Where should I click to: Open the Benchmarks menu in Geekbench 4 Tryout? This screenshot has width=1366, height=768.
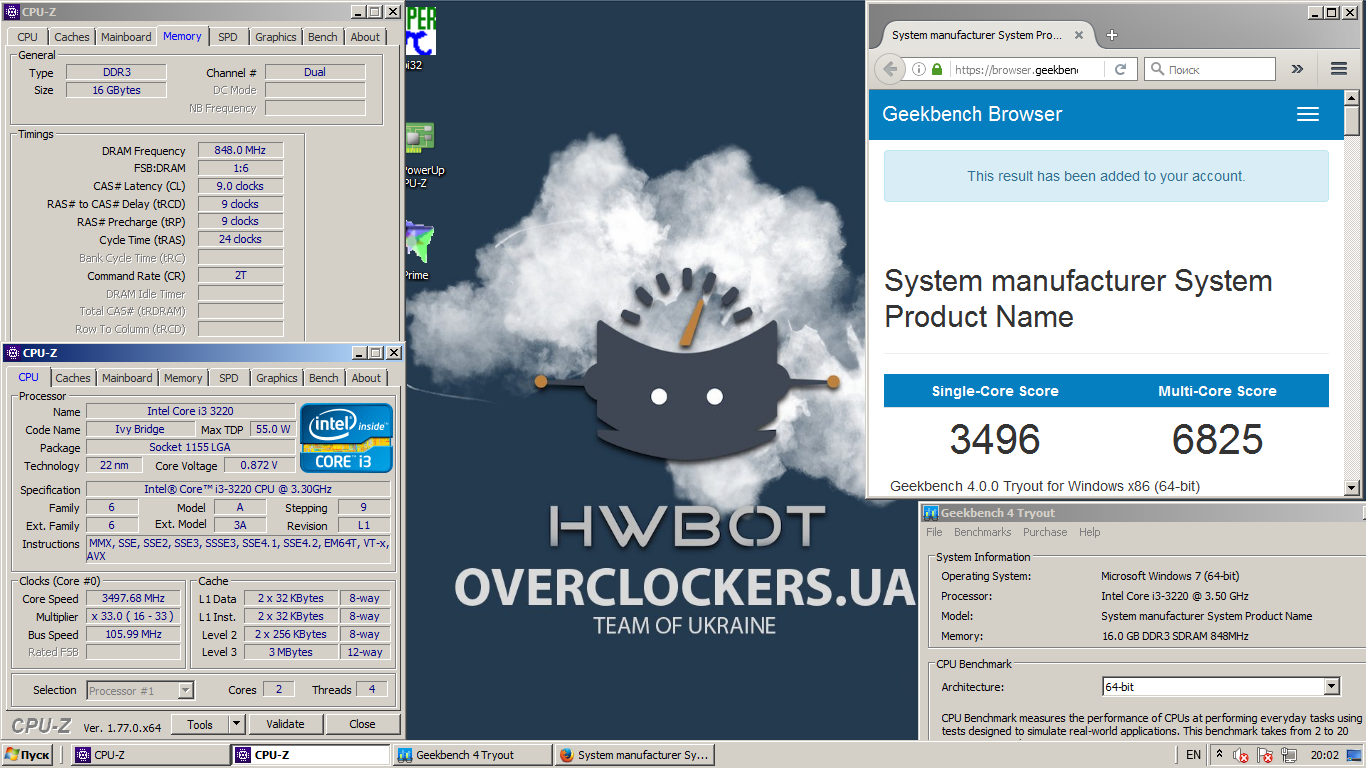pos(982,532)
